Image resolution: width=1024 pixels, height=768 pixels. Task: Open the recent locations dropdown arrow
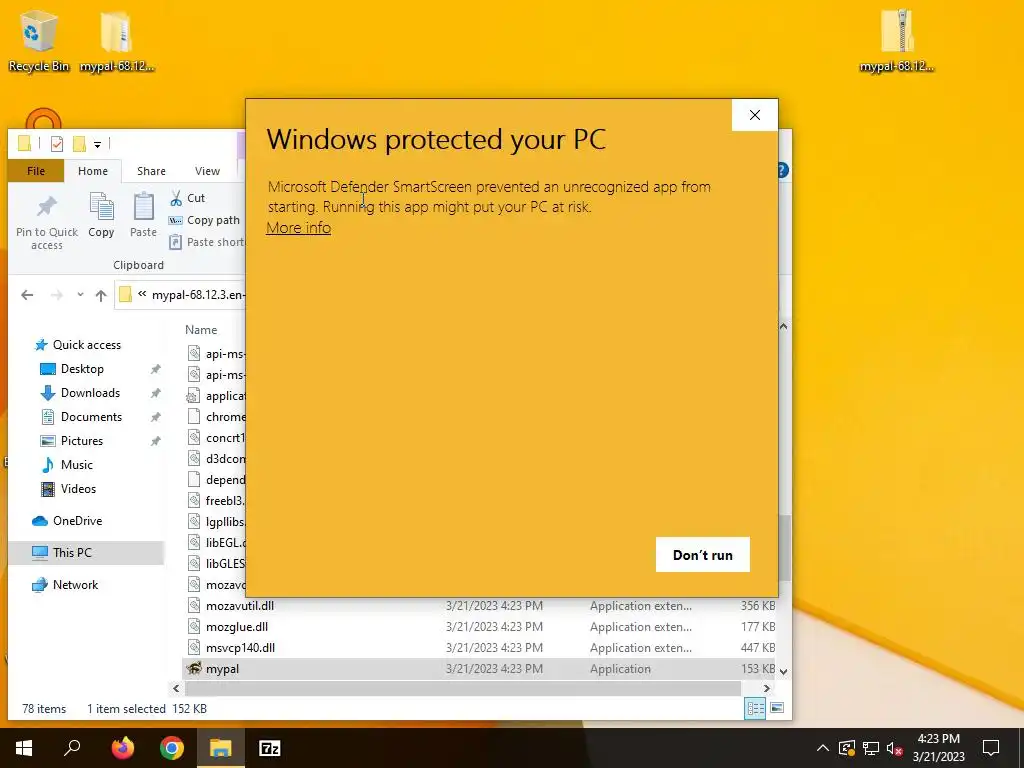(x=80, y=295)
